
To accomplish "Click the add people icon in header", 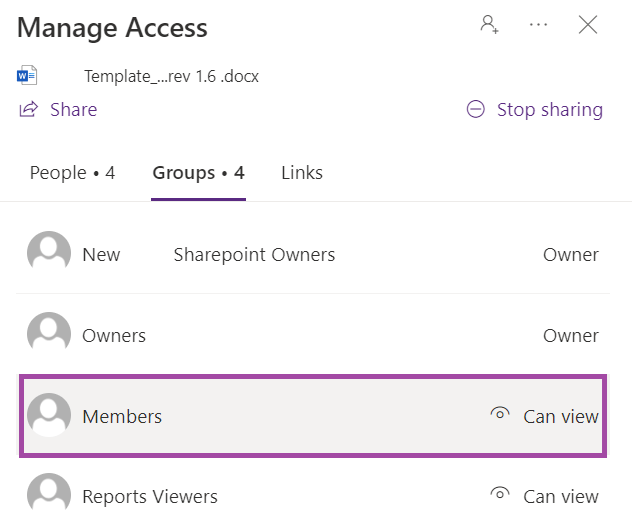I will [x=489, y=25].
